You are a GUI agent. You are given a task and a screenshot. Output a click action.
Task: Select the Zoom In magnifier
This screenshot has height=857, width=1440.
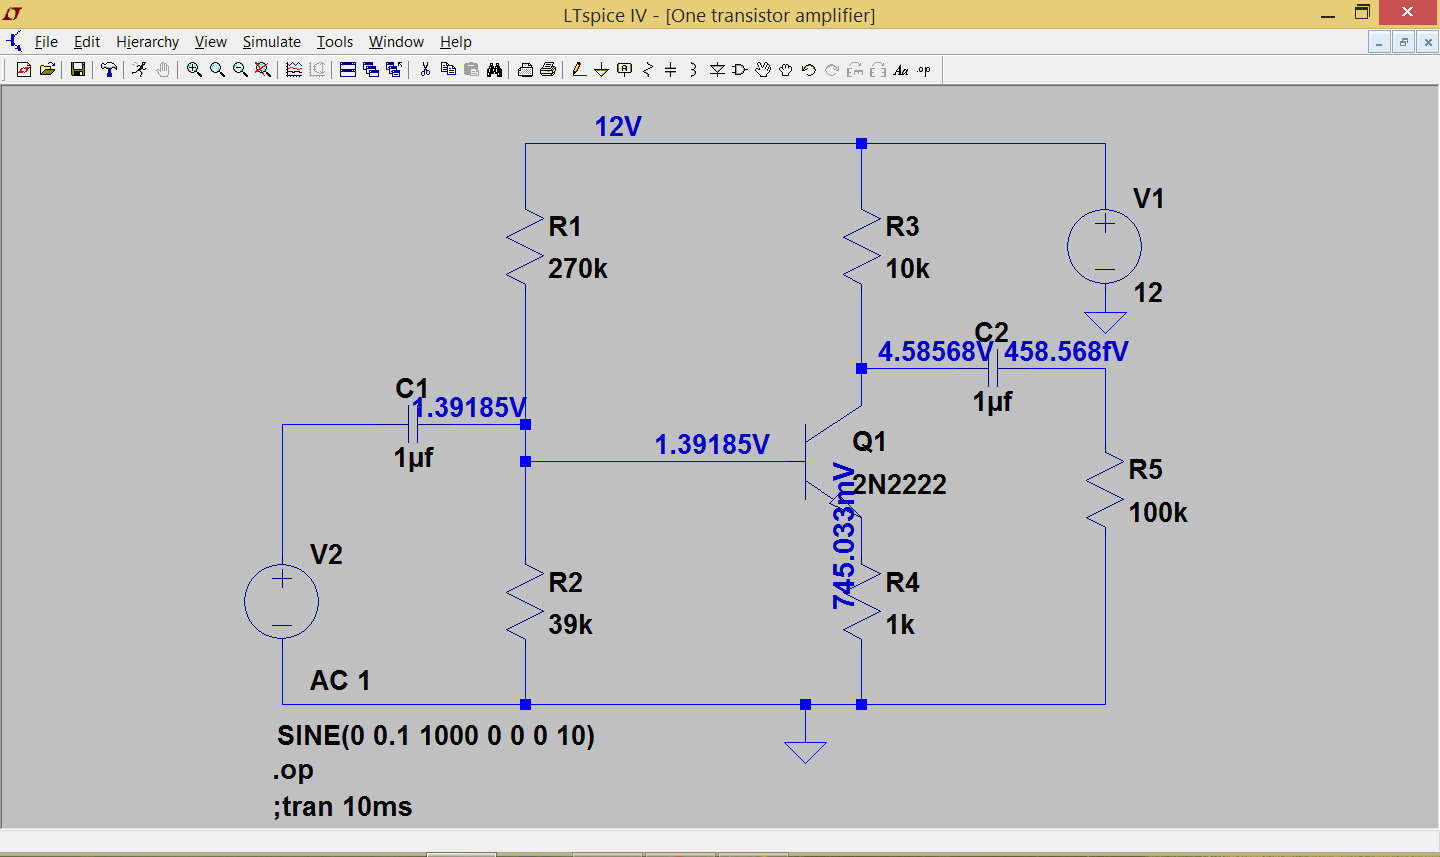coord(194,70)
